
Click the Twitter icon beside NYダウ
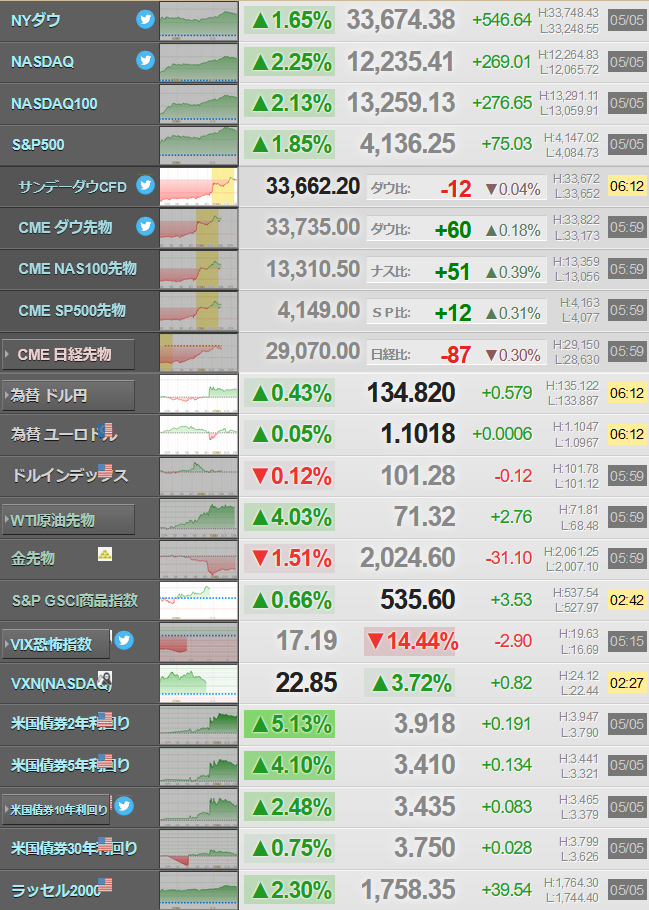(146, 19)
